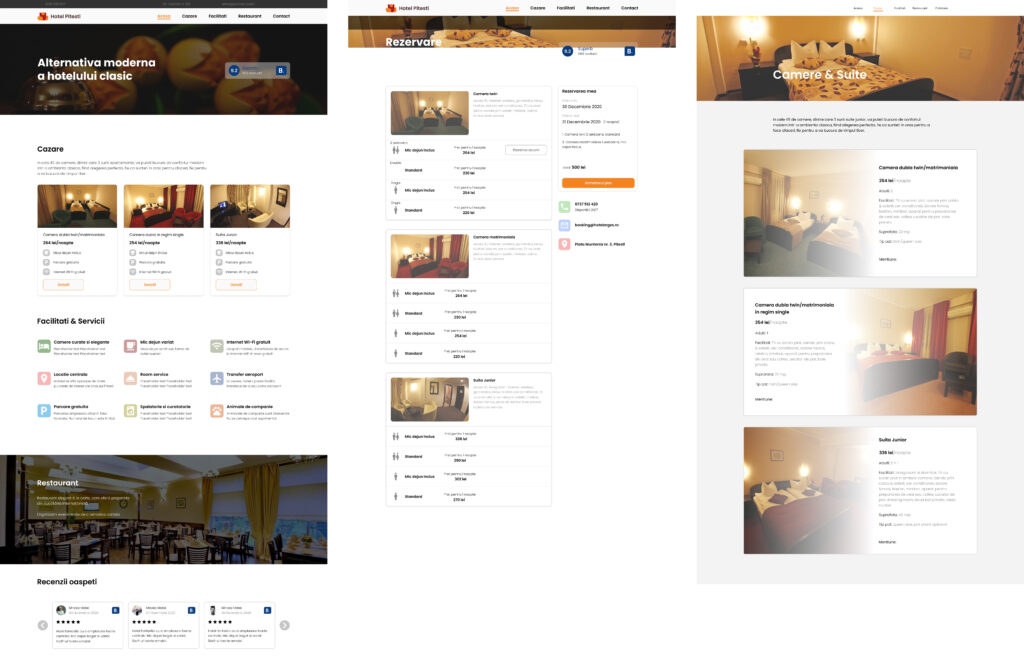Click the airplane icon for Transfer aeroport
Screen dimensions: 1024x668
(x=217, y=378)
